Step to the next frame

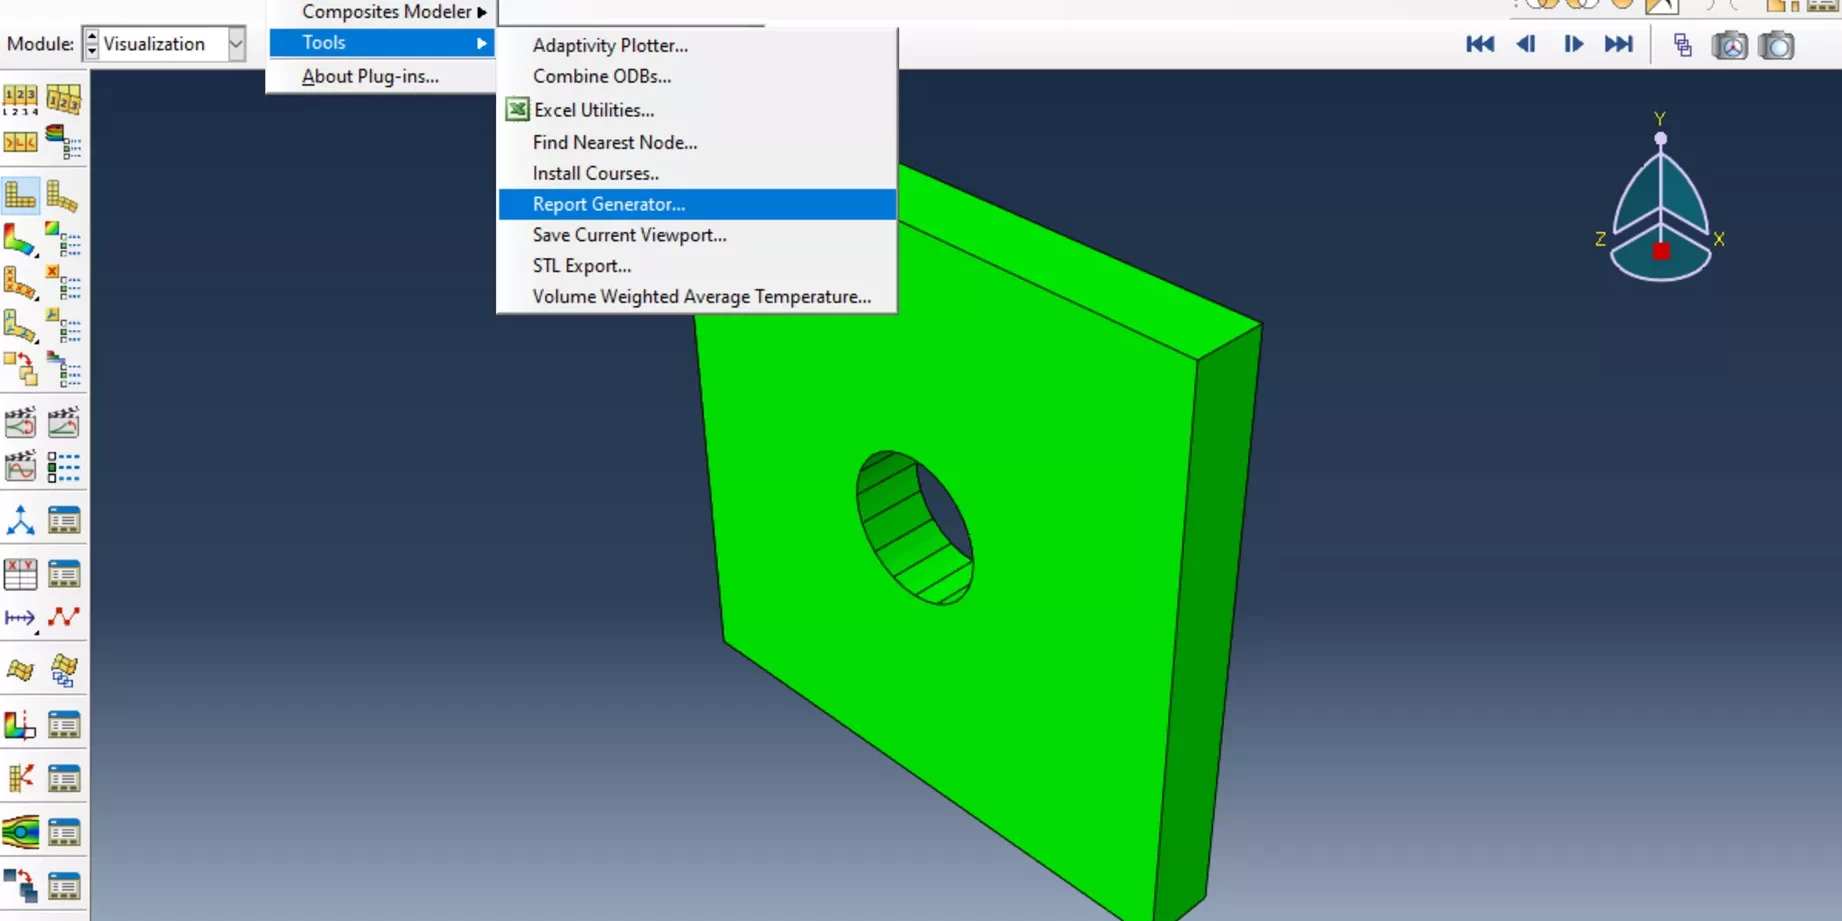tap(1573, 44)
